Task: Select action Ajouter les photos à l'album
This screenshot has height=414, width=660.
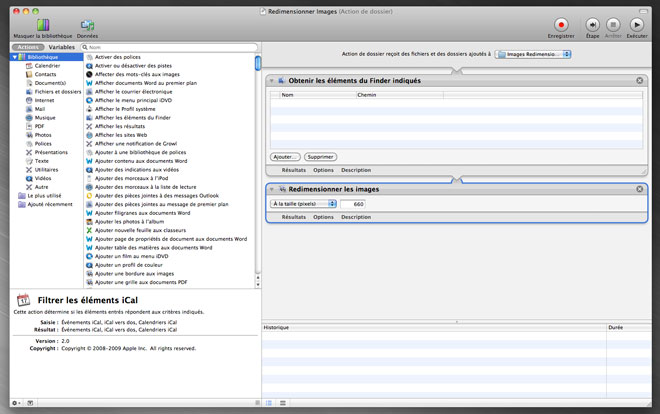Action: (129, 222)
